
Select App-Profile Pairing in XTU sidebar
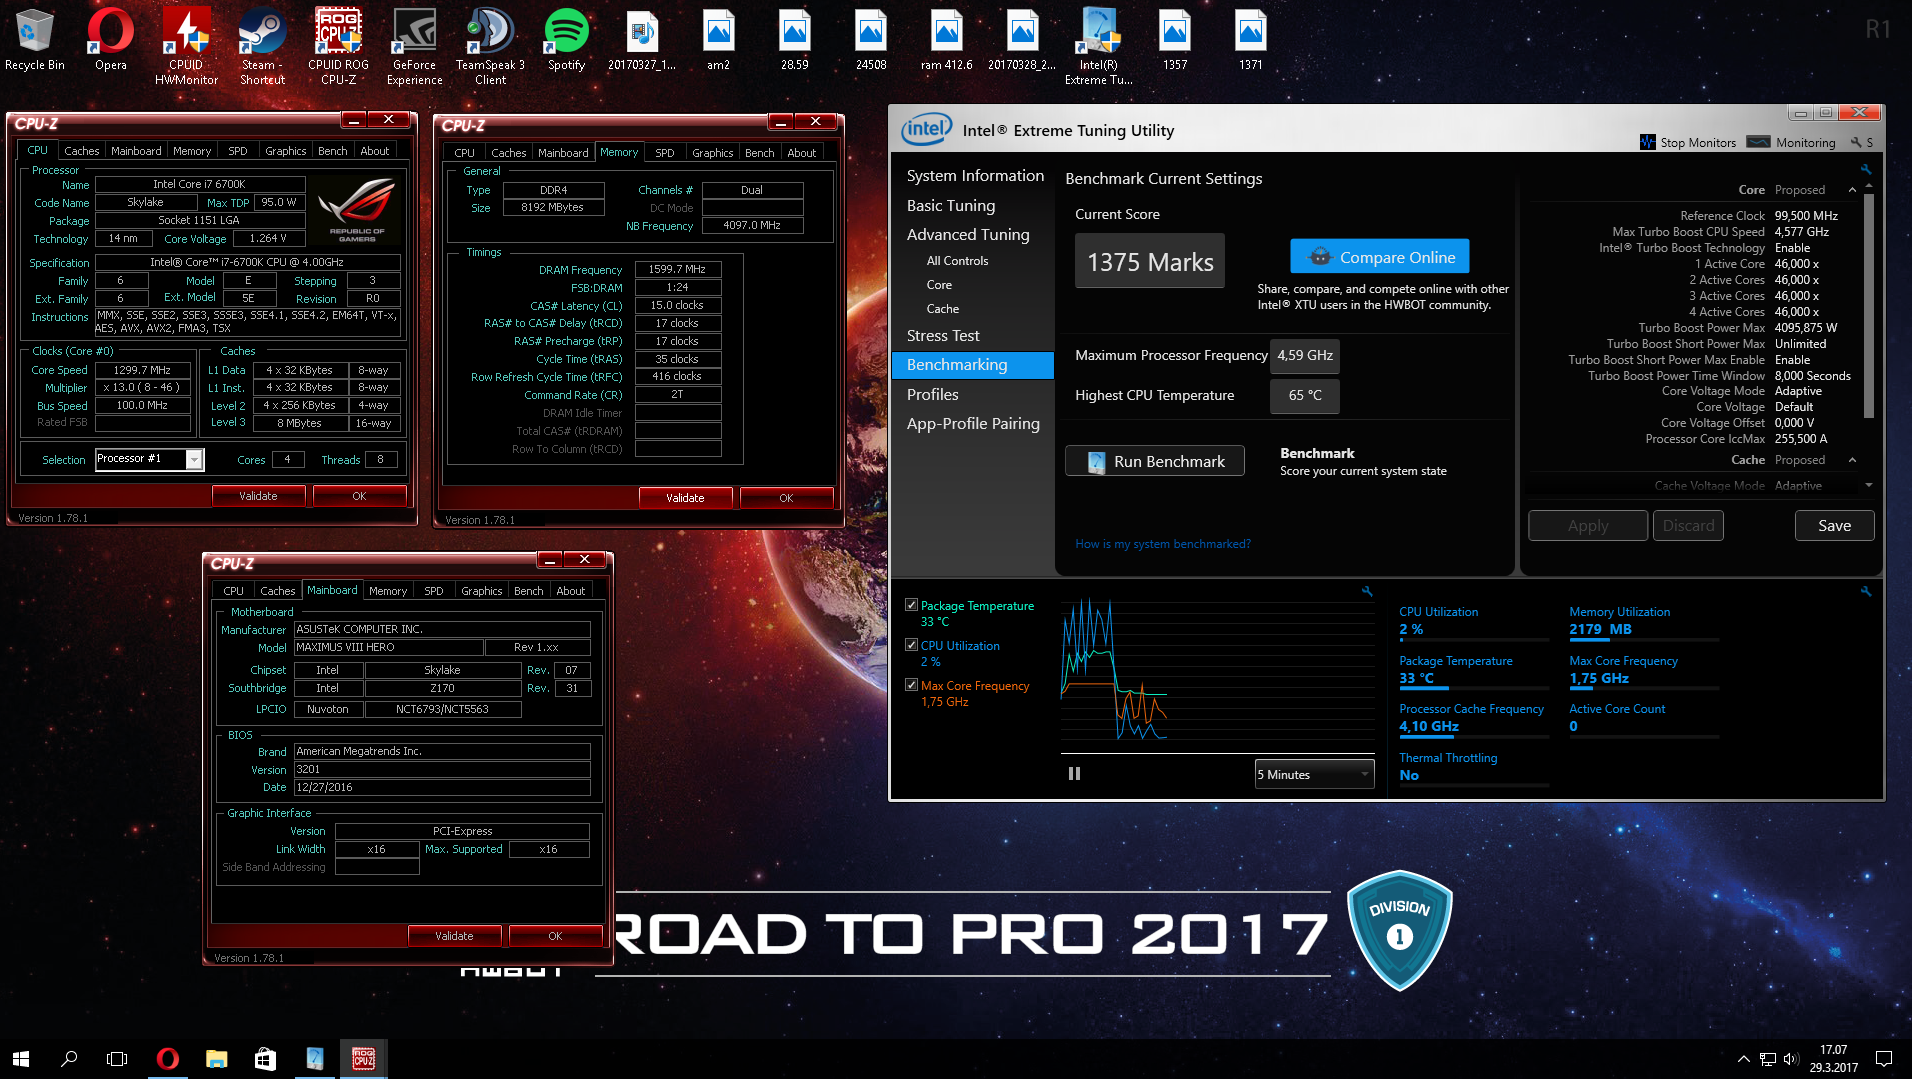973,423
